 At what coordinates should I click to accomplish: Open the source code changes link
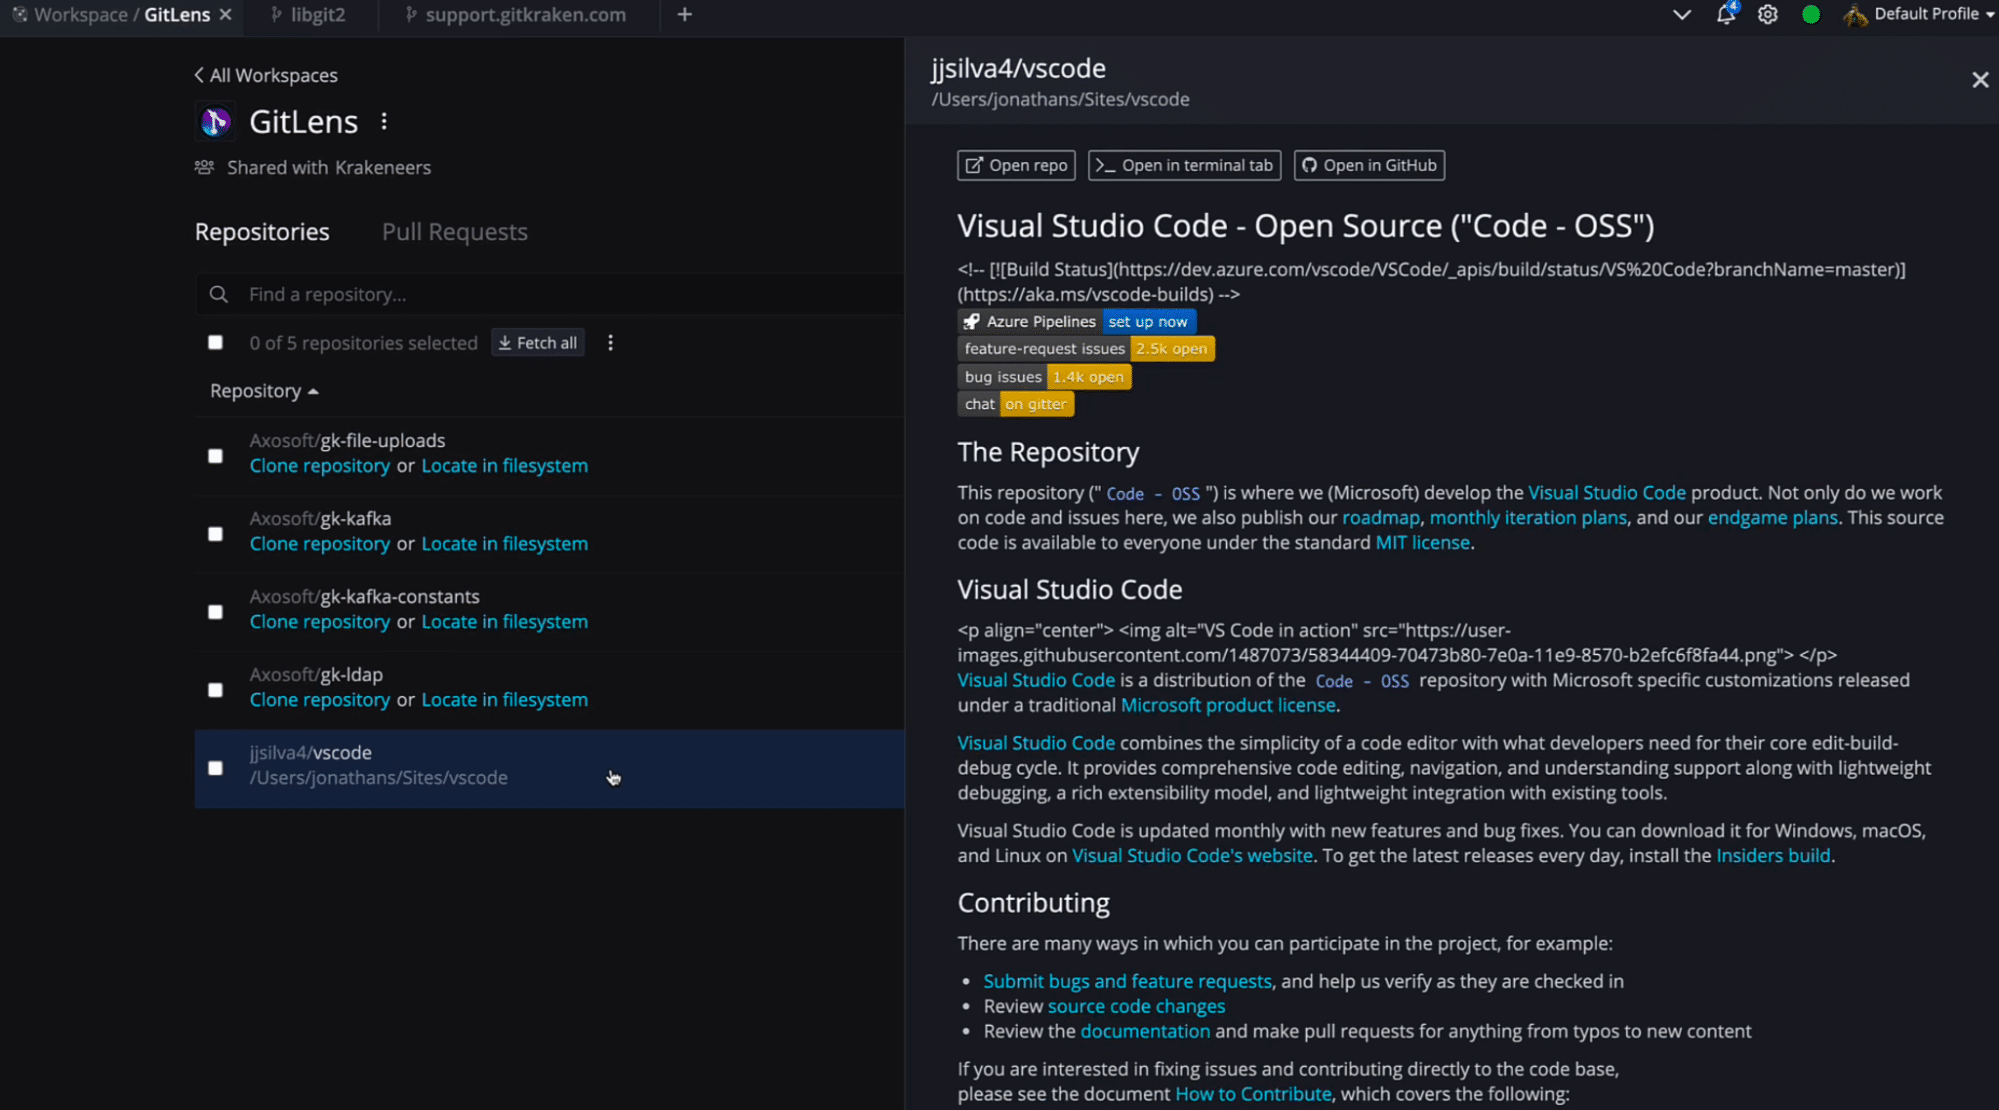(x=1136, y=1007)
